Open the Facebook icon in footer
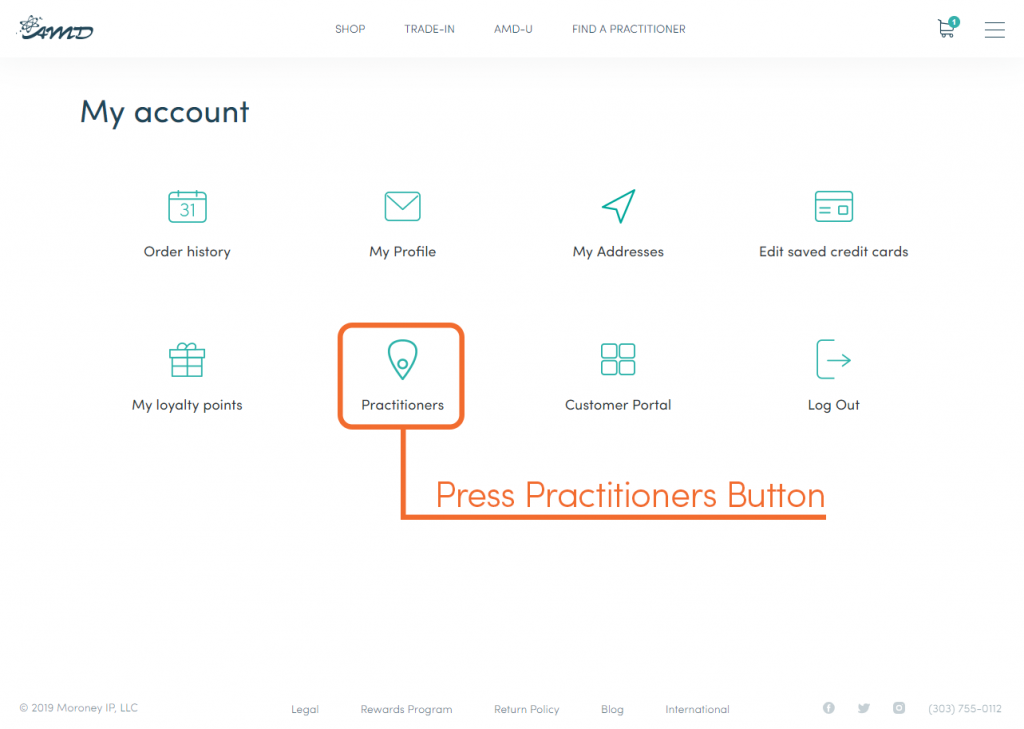The height and width of the screenshot is (729, 1024). coord(829,708)
